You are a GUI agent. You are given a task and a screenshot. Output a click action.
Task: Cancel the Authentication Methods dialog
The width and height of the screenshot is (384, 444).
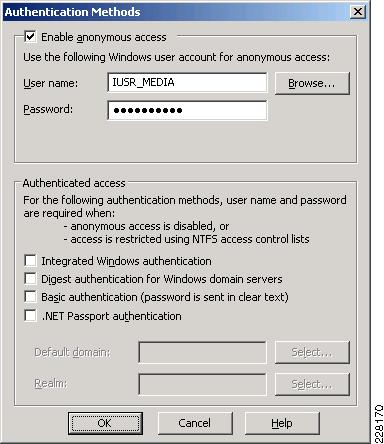[195, 423]
